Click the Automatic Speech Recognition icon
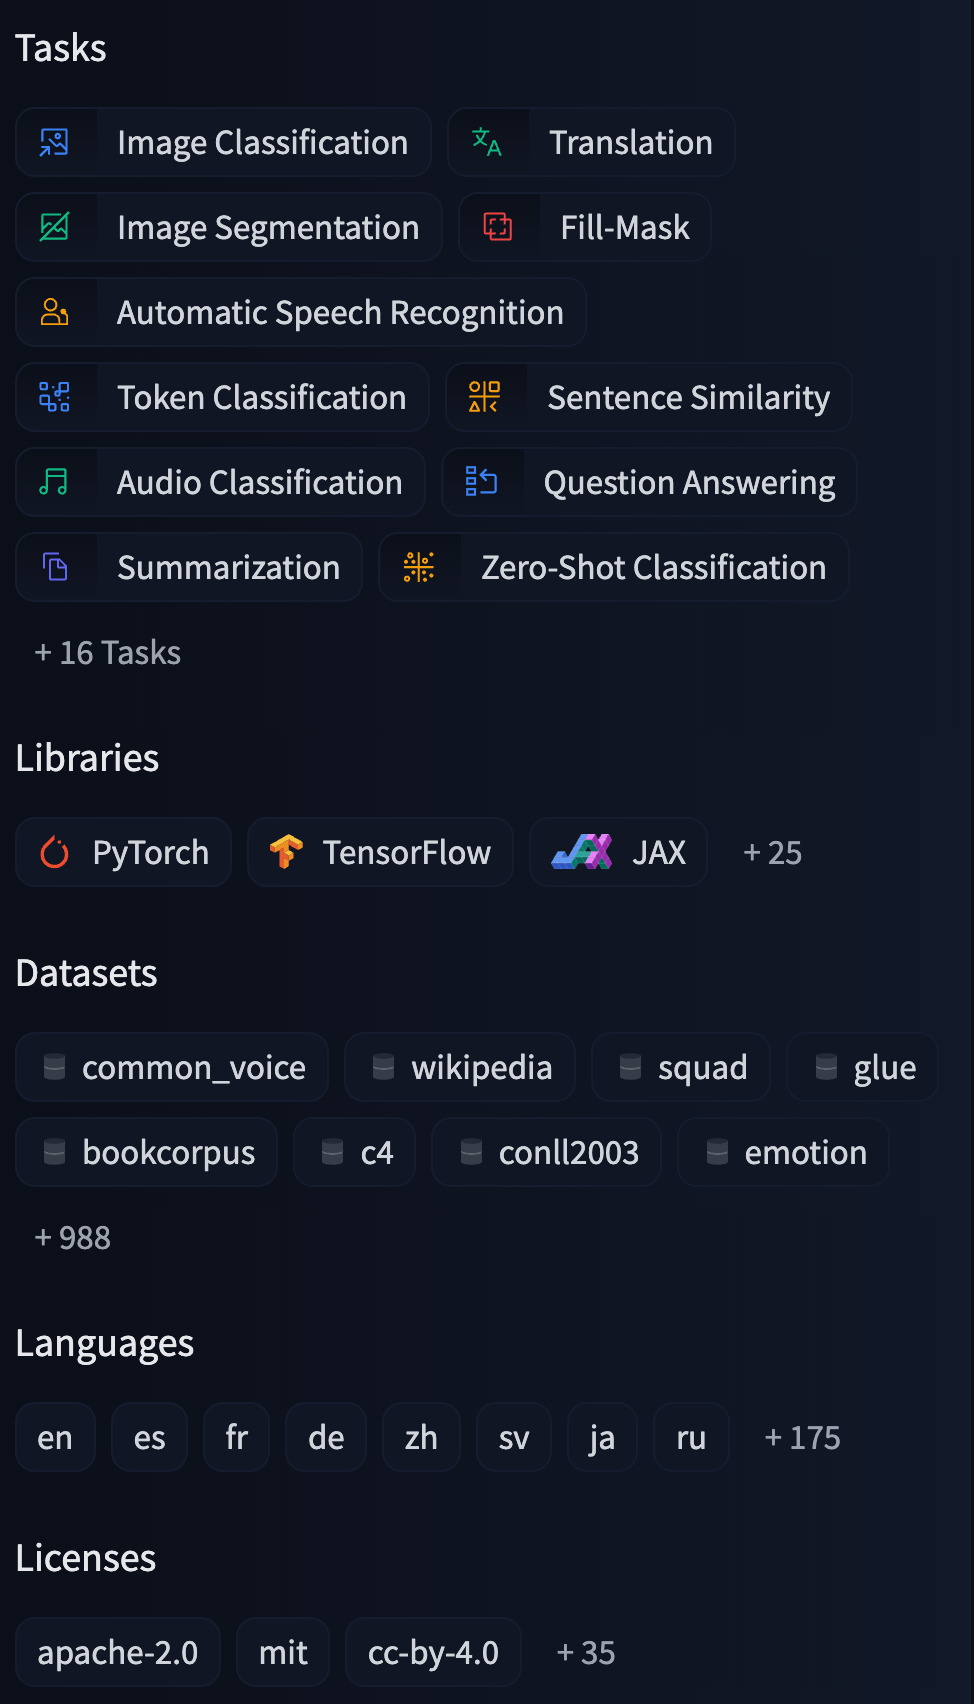 point(55,313)
